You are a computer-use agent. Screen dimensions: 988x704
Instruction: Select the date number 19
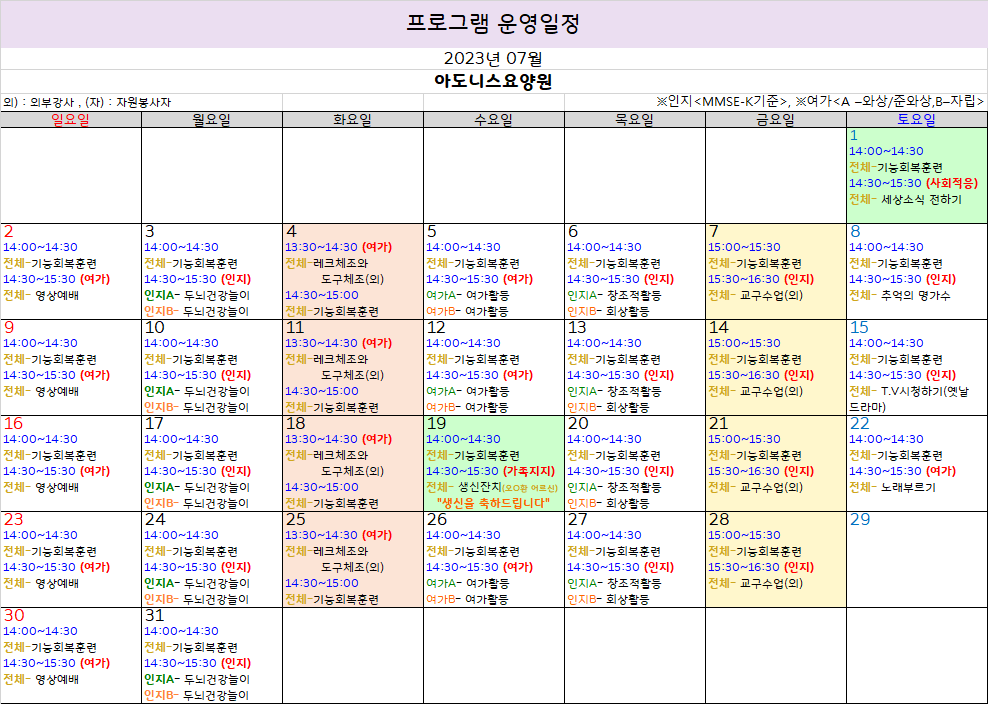click(436, 424)
